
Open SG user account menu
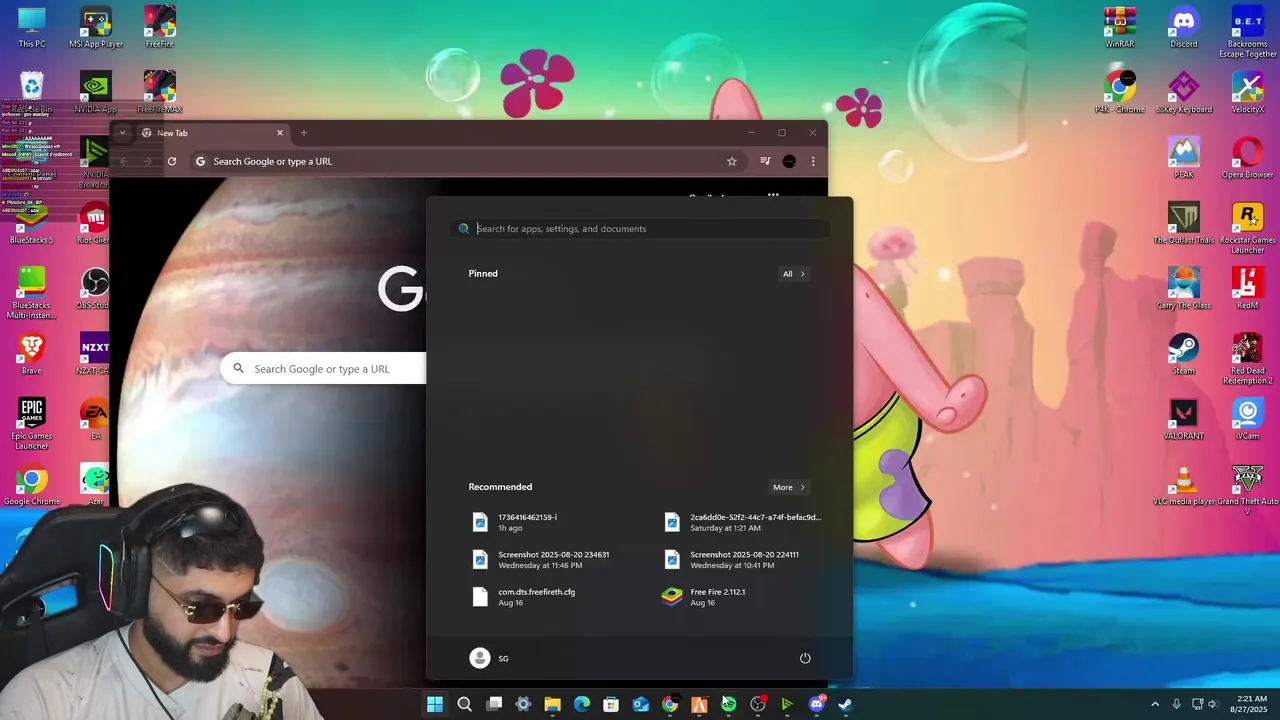coord(490,658)
